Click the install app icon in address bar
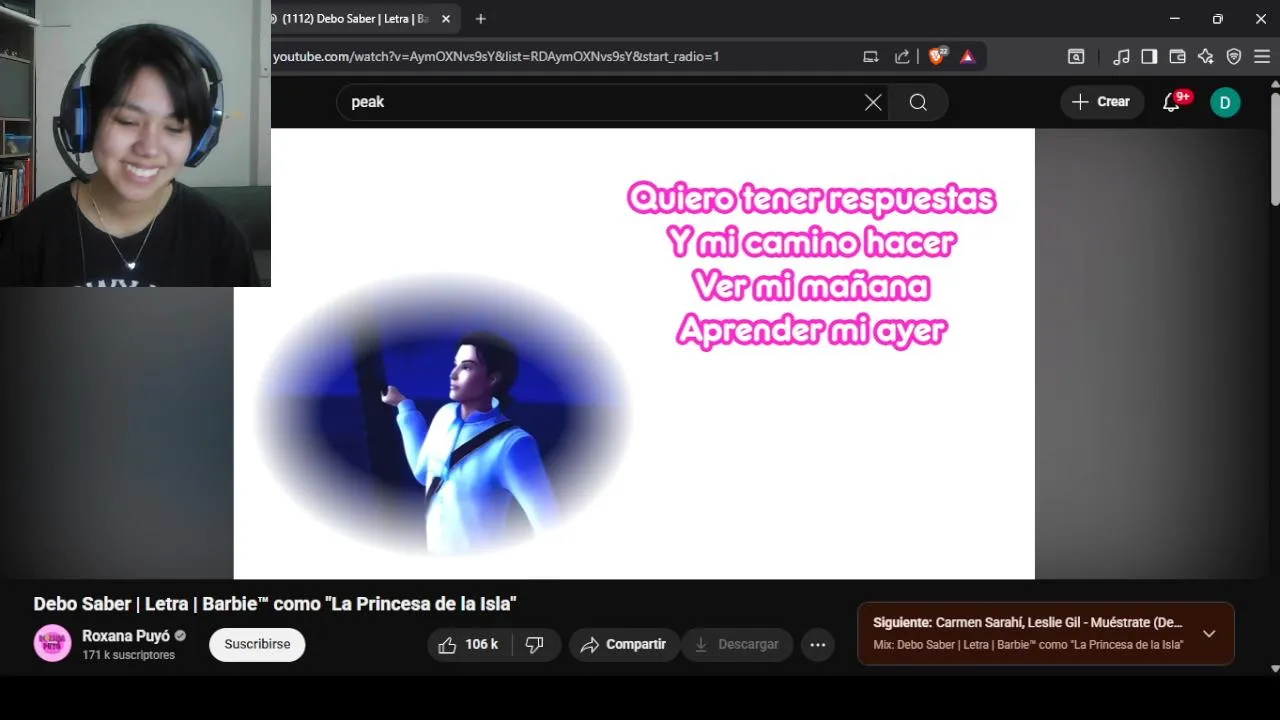This screenshot has width=1280, height=720. [x=871, y=56]
